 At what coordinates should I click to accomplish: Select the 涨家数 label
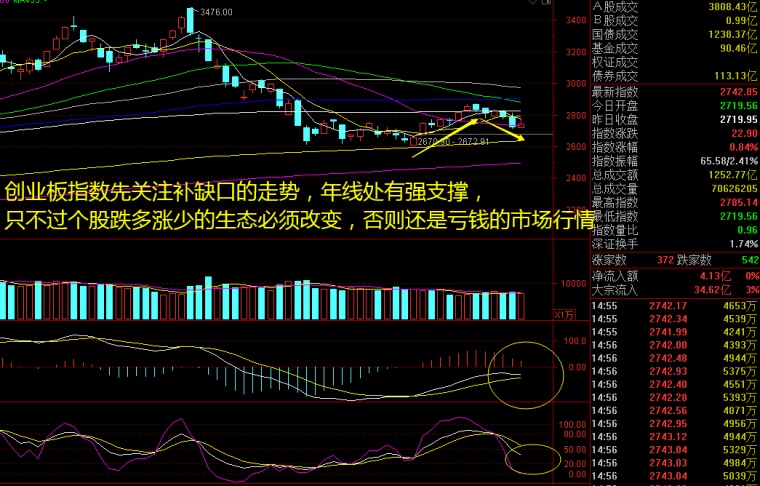click(609, 260)
